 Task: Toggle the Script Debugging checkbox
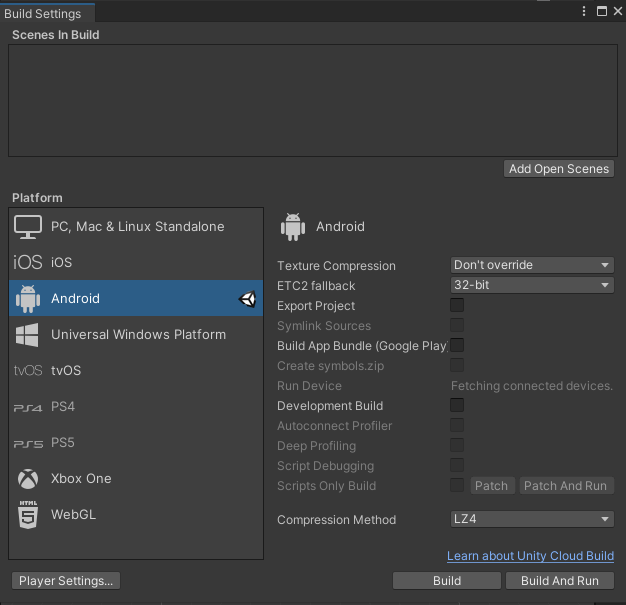[x=457, y=465]
